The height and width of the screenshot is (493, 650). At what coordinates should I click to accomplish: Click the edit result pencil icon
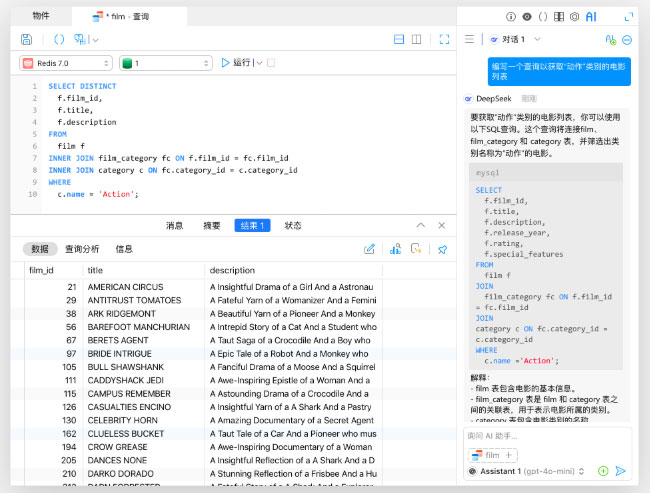[x=369, y=249]
